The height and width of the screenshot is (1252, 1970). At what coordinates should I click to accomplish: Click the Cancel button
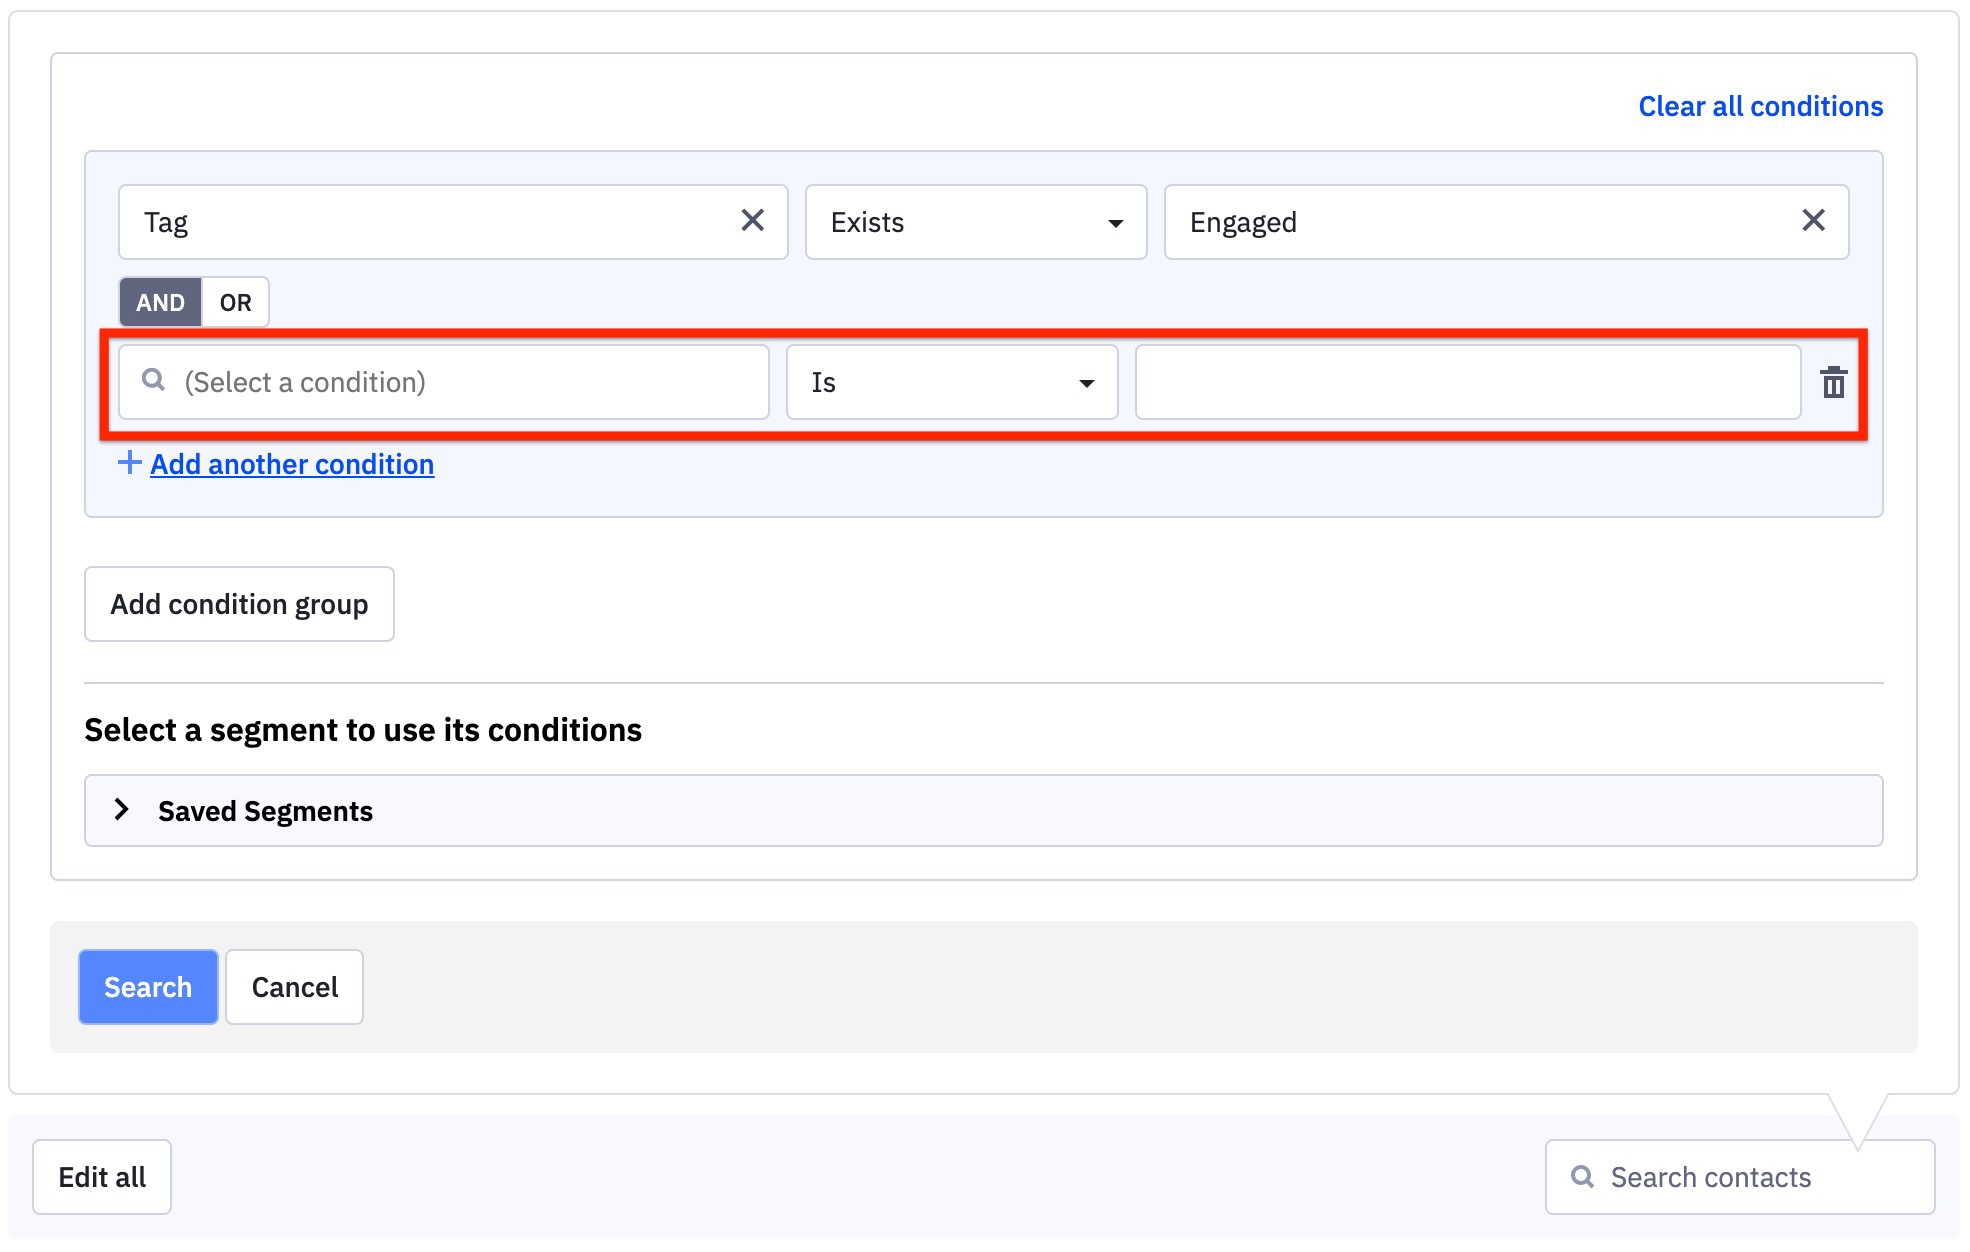294,987
